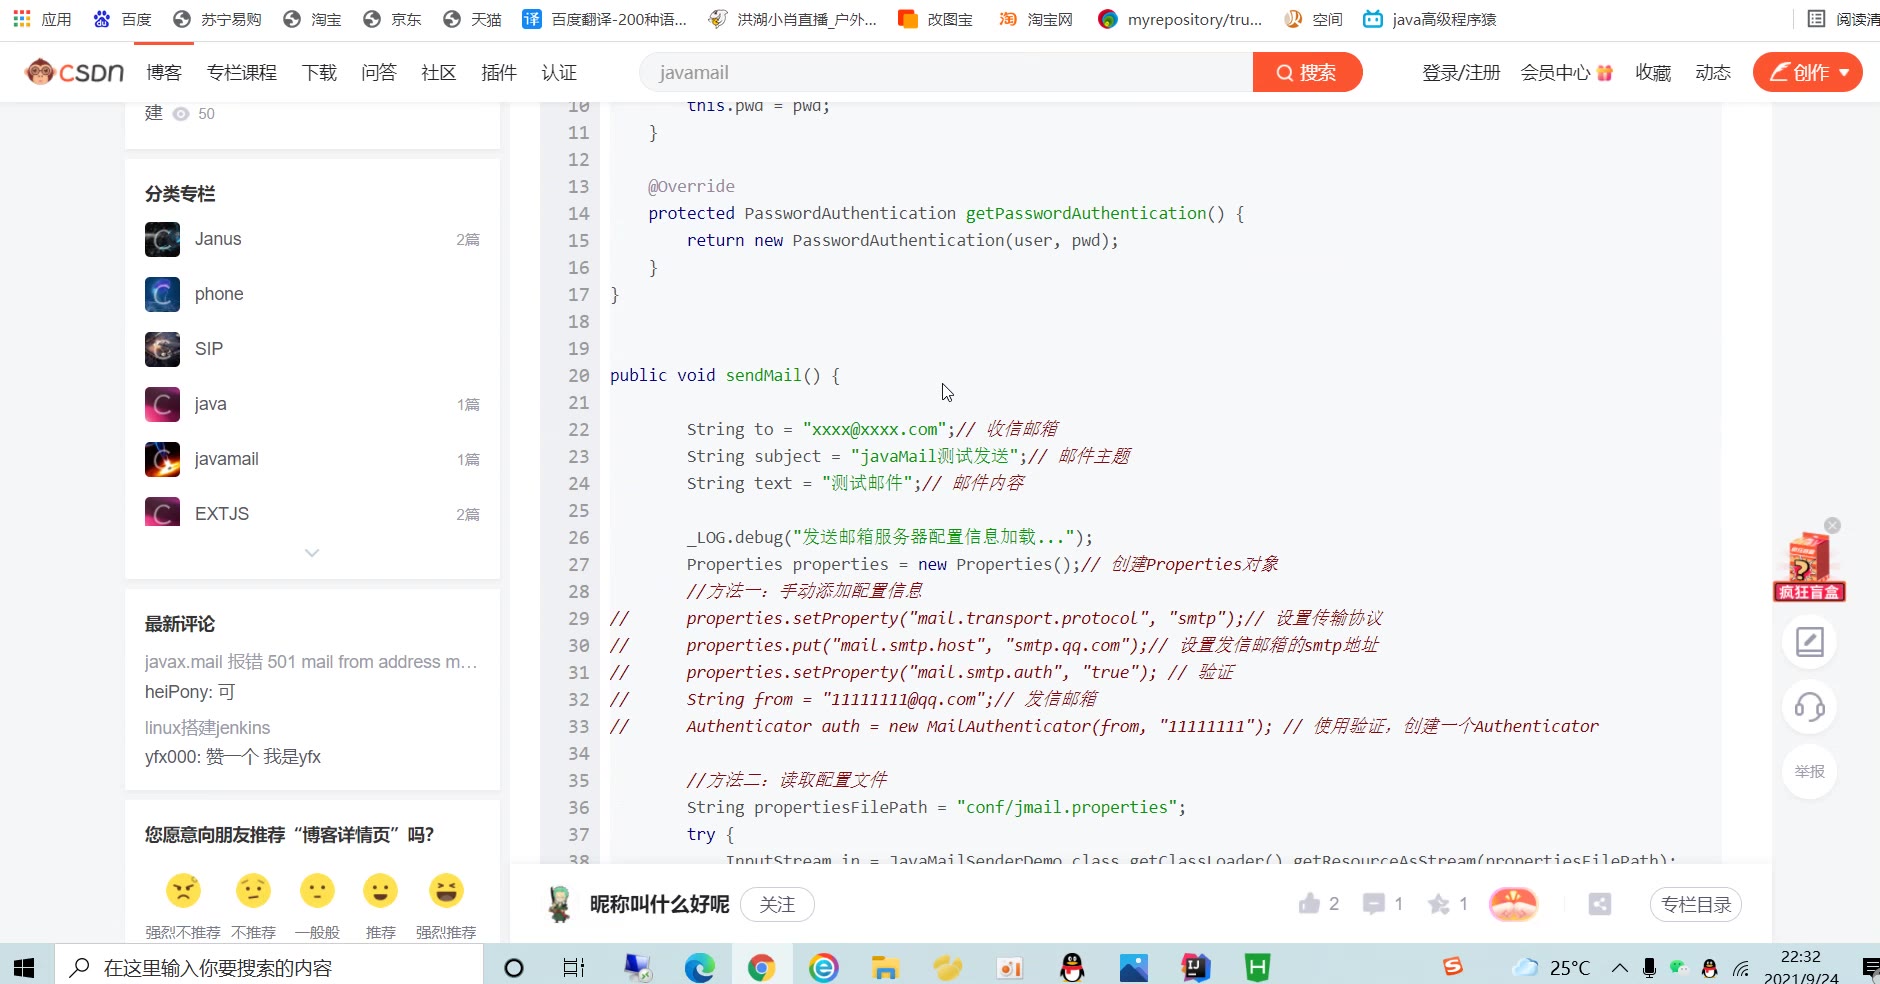The width and height of the screenshot is (1880, 984).
Task: Click the 关注 follow button
Action: coord(777,904)
